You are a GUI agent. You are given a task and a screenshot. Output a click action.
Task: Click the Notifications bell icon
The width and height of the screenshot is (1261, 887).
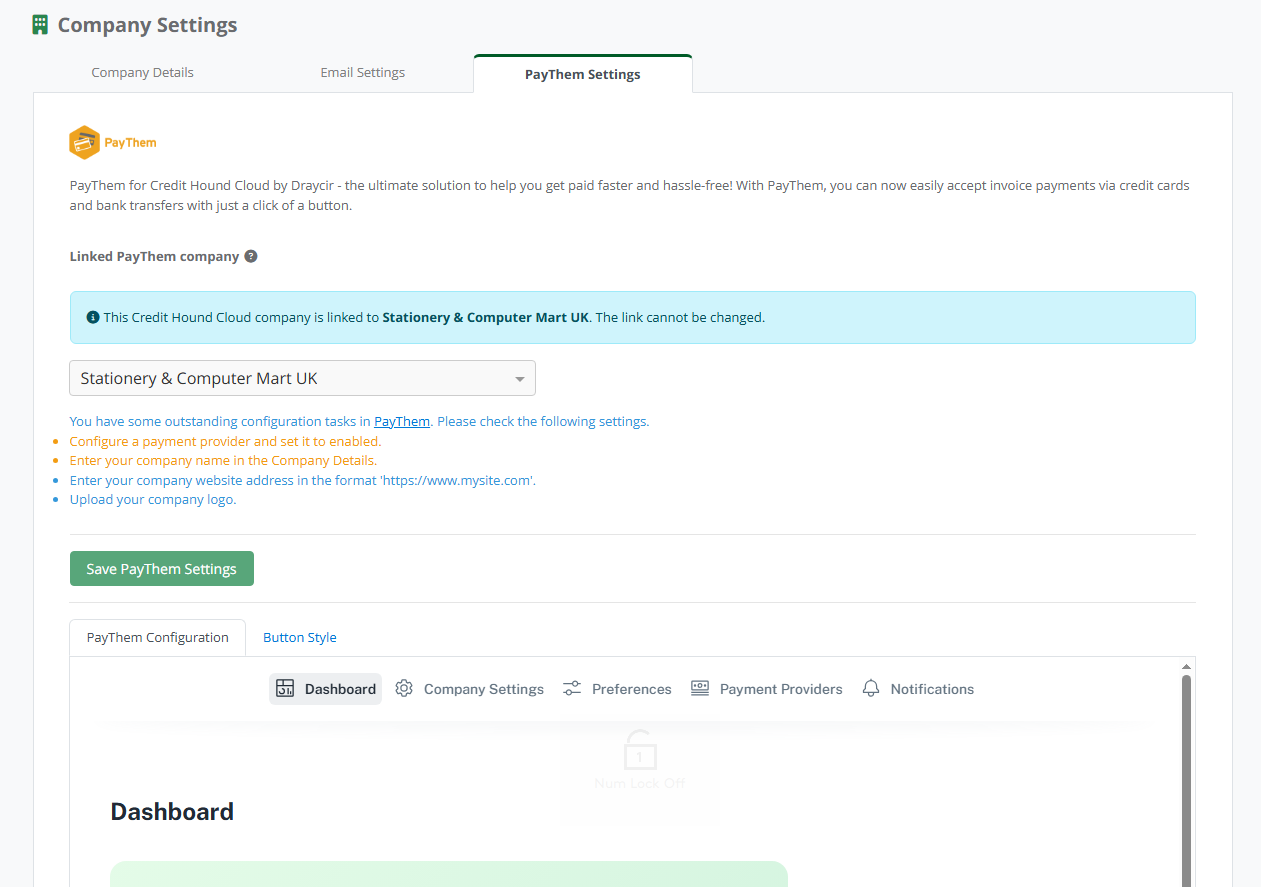click(871, 688)
